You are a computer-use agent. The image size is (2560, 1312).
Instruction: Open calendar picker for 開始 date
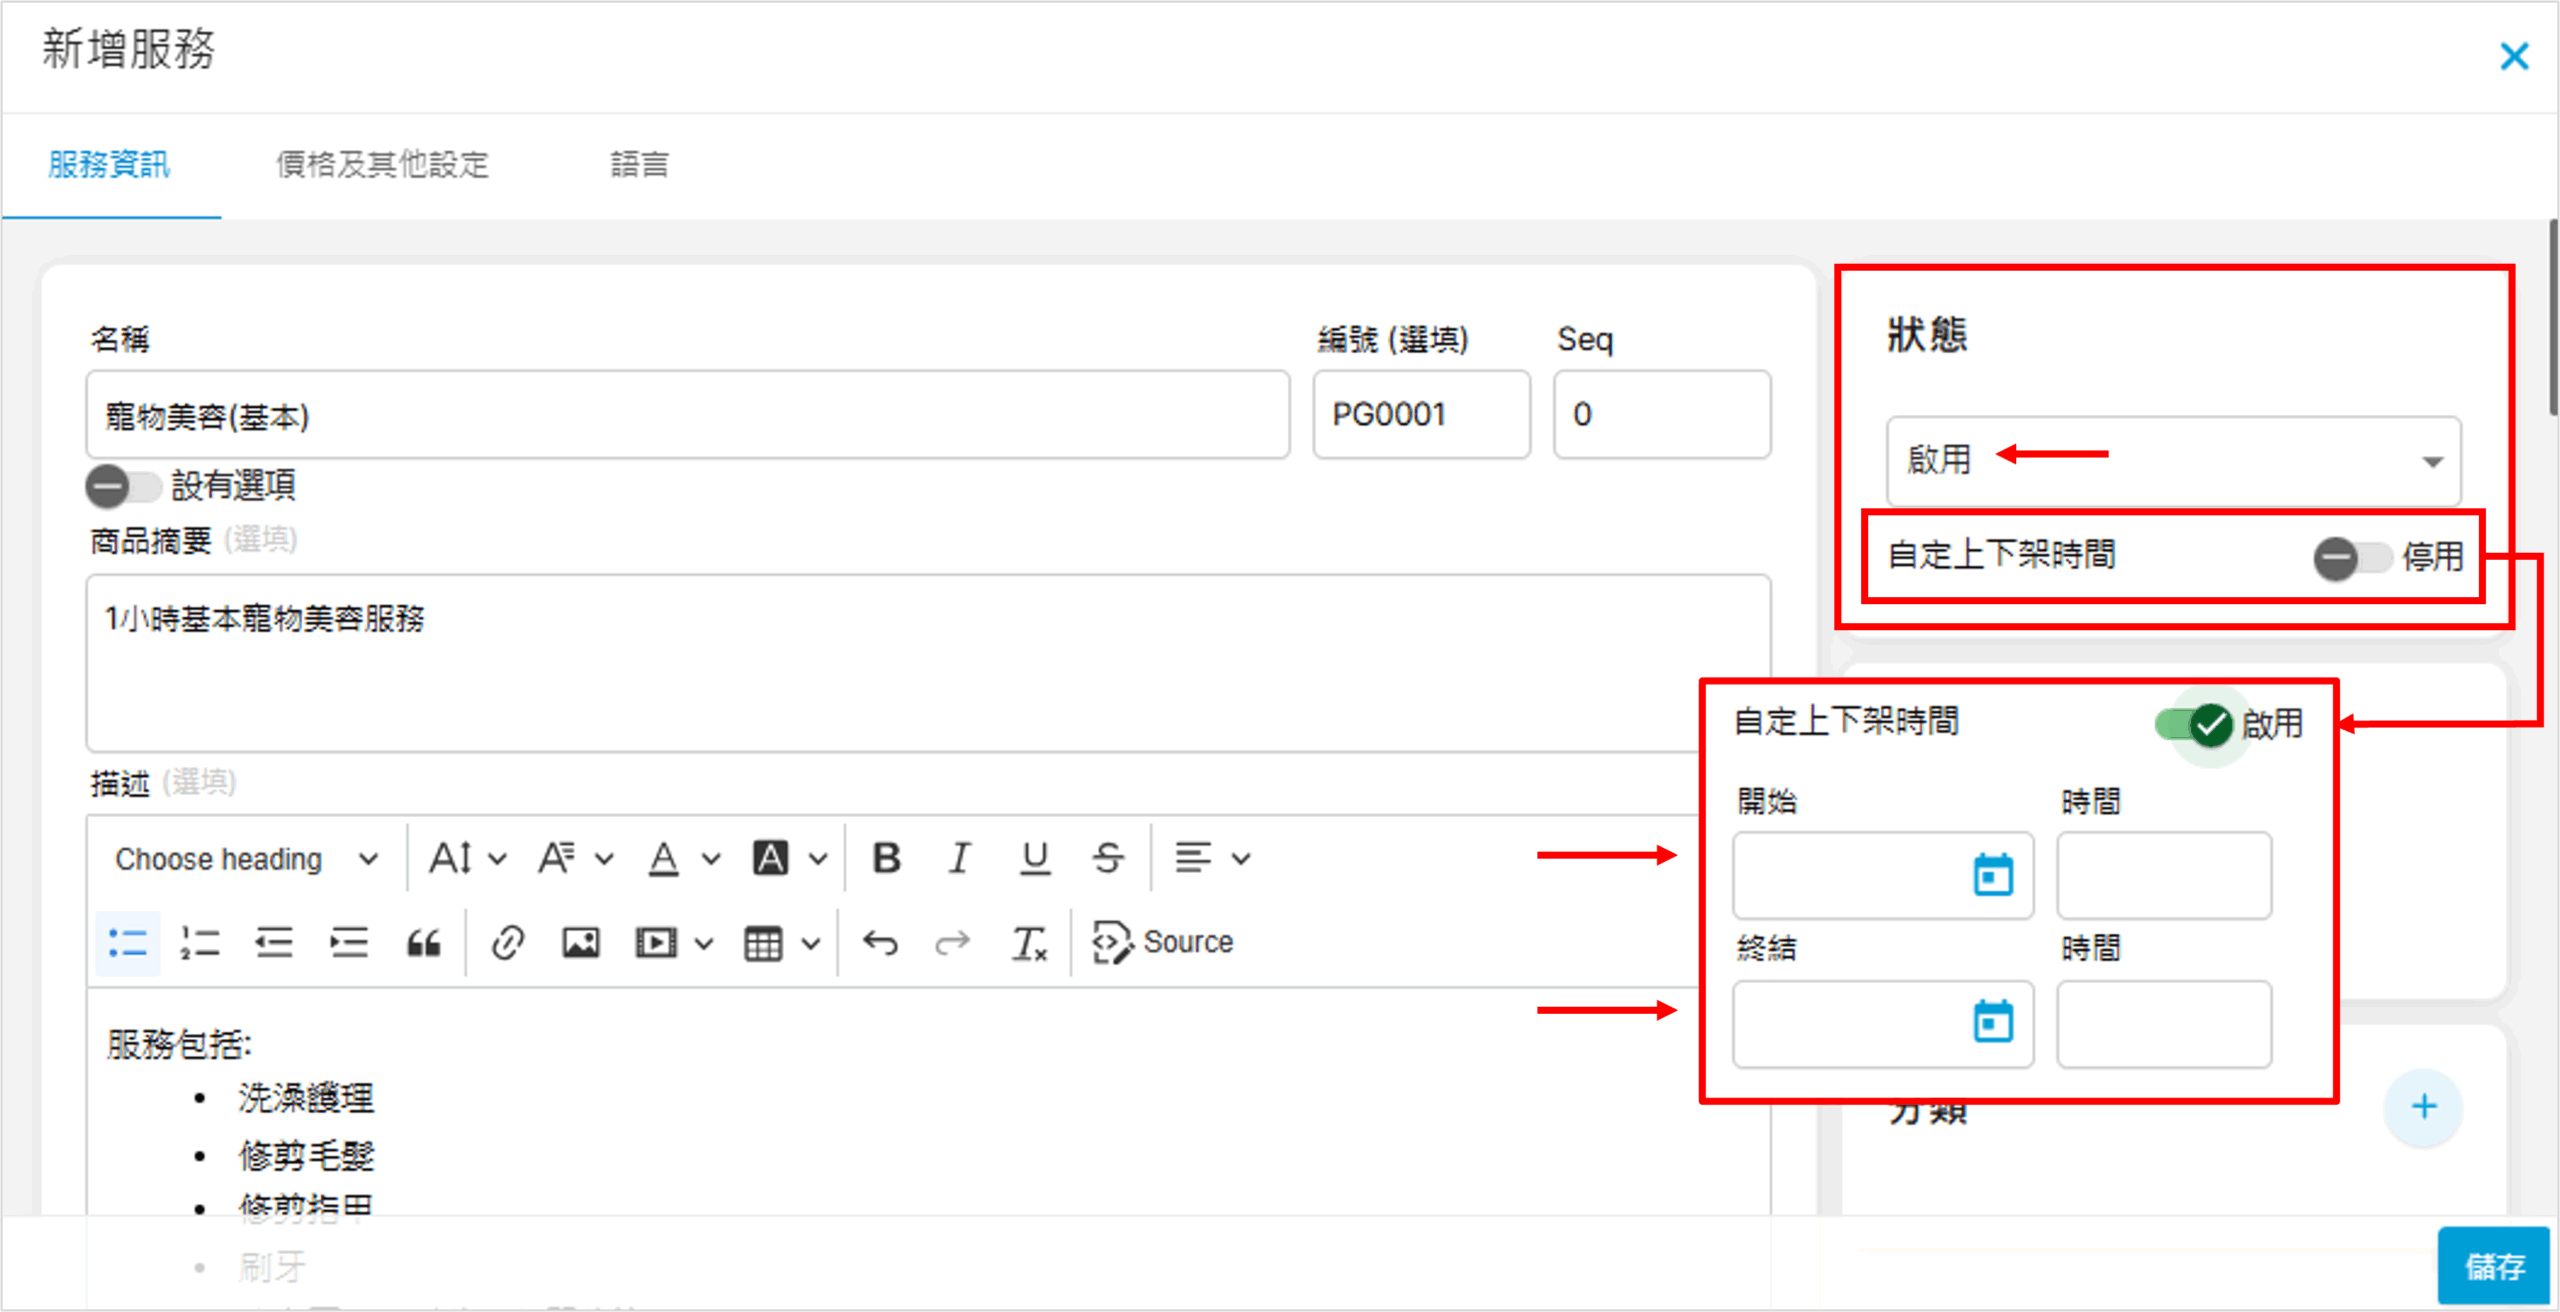(x=1992, y=875)
